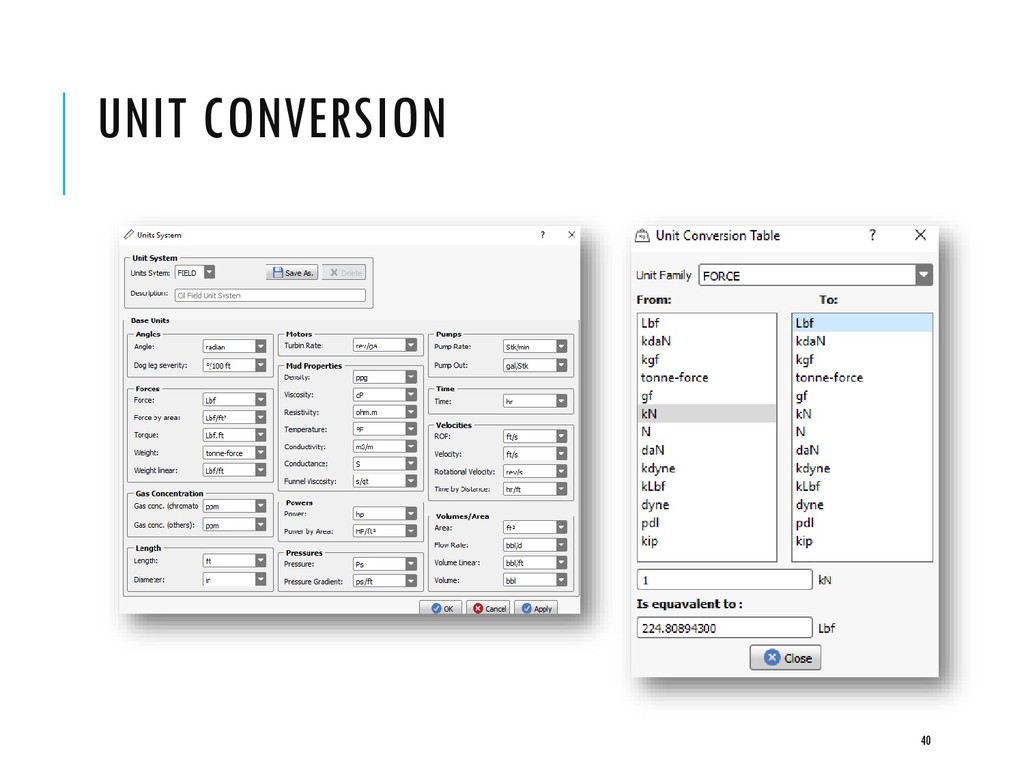Click the disabled Delete button
This screenshot has height=768, width=1024.
(x=344, y=272)
